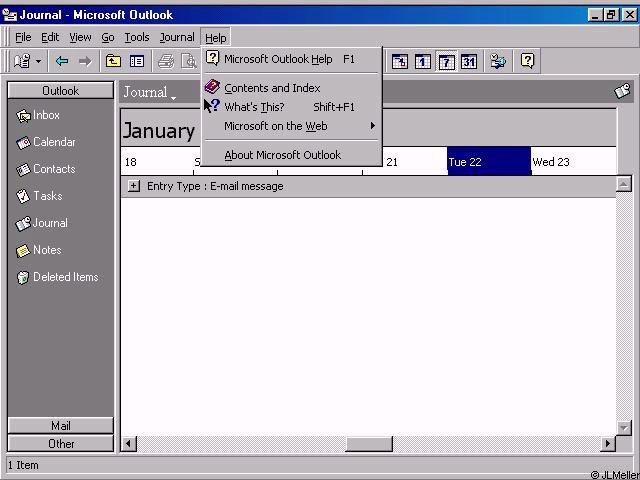The height and width of the screenshot is (480, 640).
Task: Click the horizontal scrollbar thumb
Action: (x=369, y=444)
